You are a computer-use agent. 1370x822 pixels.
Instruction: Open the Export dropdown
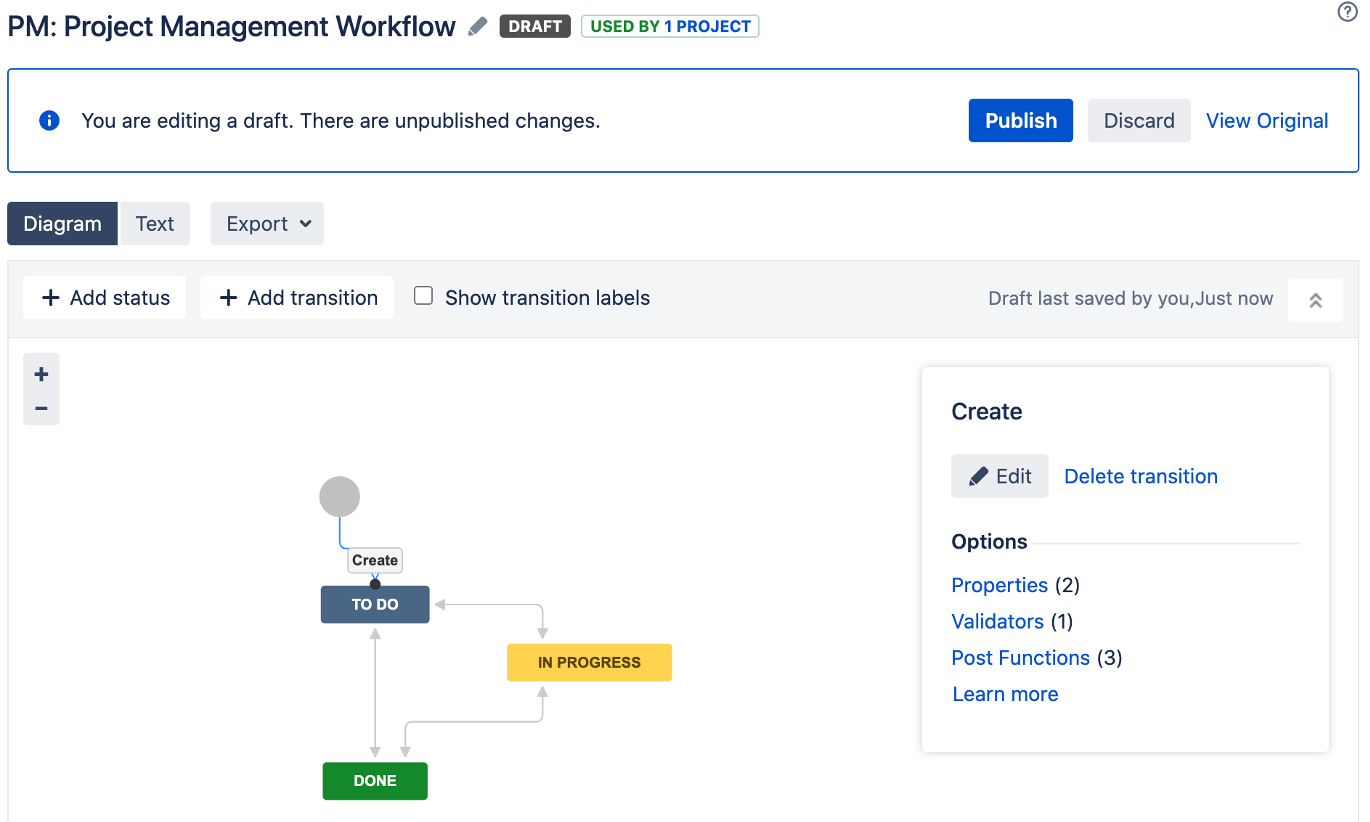click(x=267, y=223)
